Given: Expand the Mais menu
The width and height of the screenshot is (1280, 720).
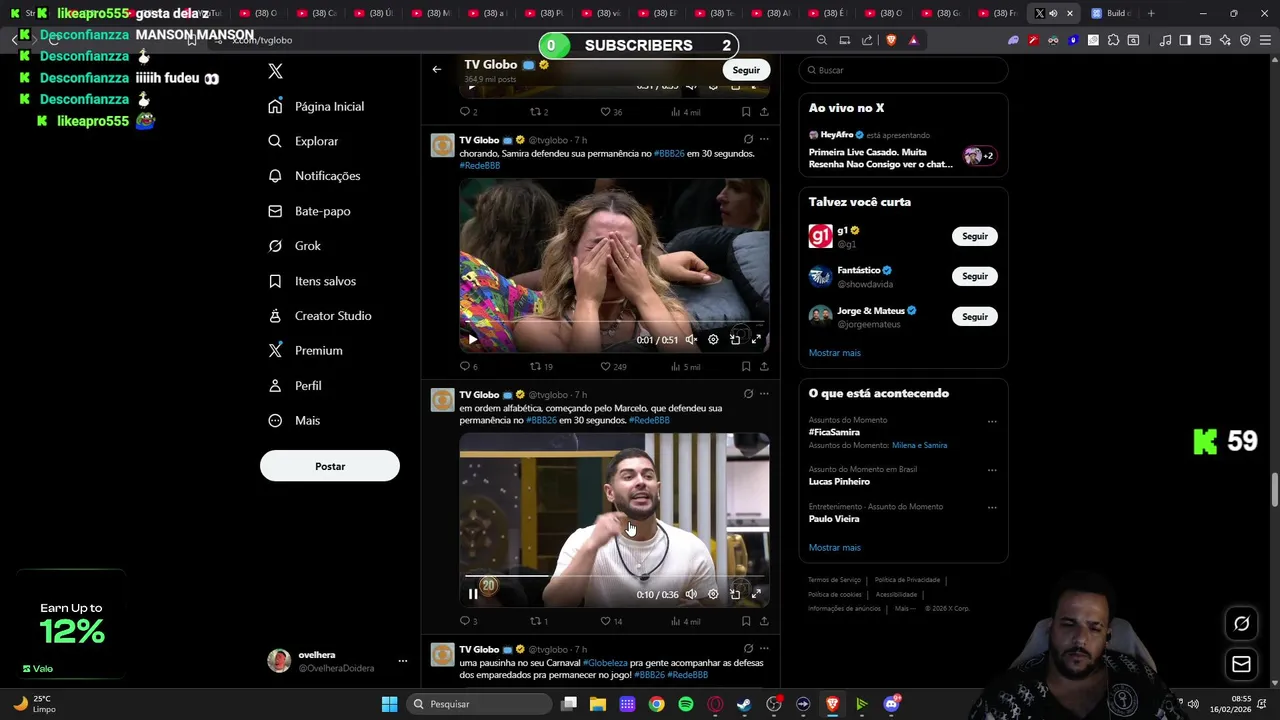Looking at the screenshot, I should [x=294, y=421].
